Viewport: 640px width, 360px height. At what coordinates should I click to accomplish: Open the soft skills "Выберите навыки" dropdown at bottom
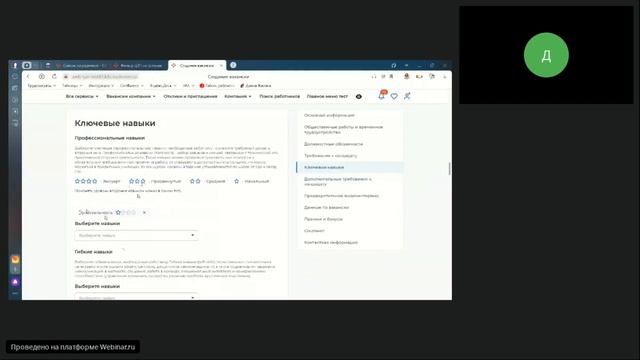click(136, 297)
